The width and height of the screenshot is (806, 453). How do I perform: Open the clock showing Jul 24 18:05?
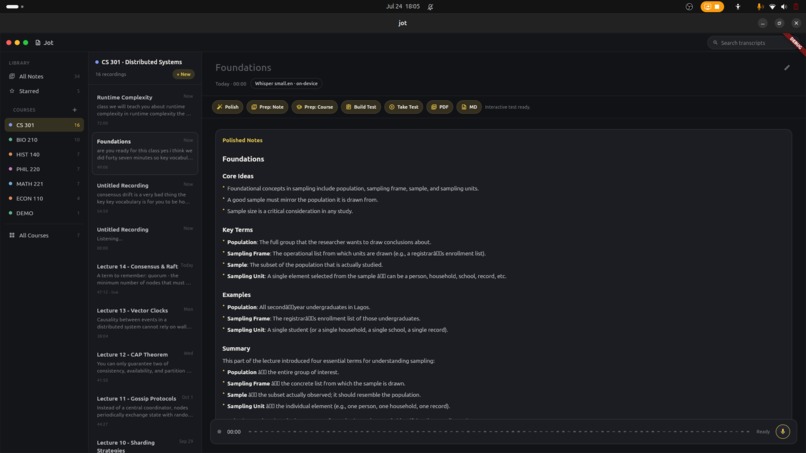[403, 7]
